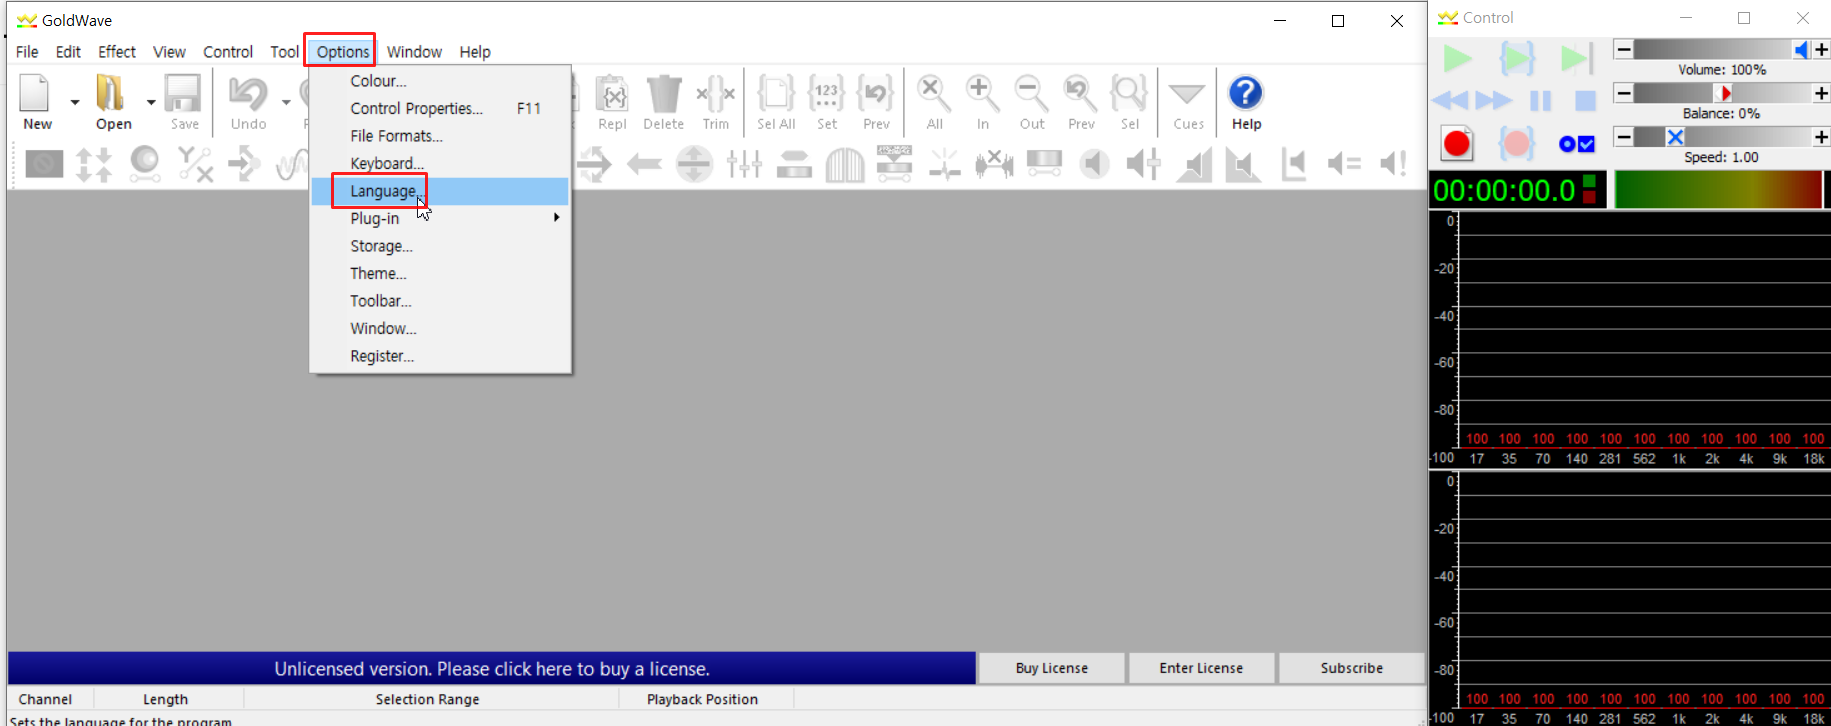The width and height of the screenshot is (1831, 726).
Task: Open Control Properties menu entry
Action: point(440,108)
